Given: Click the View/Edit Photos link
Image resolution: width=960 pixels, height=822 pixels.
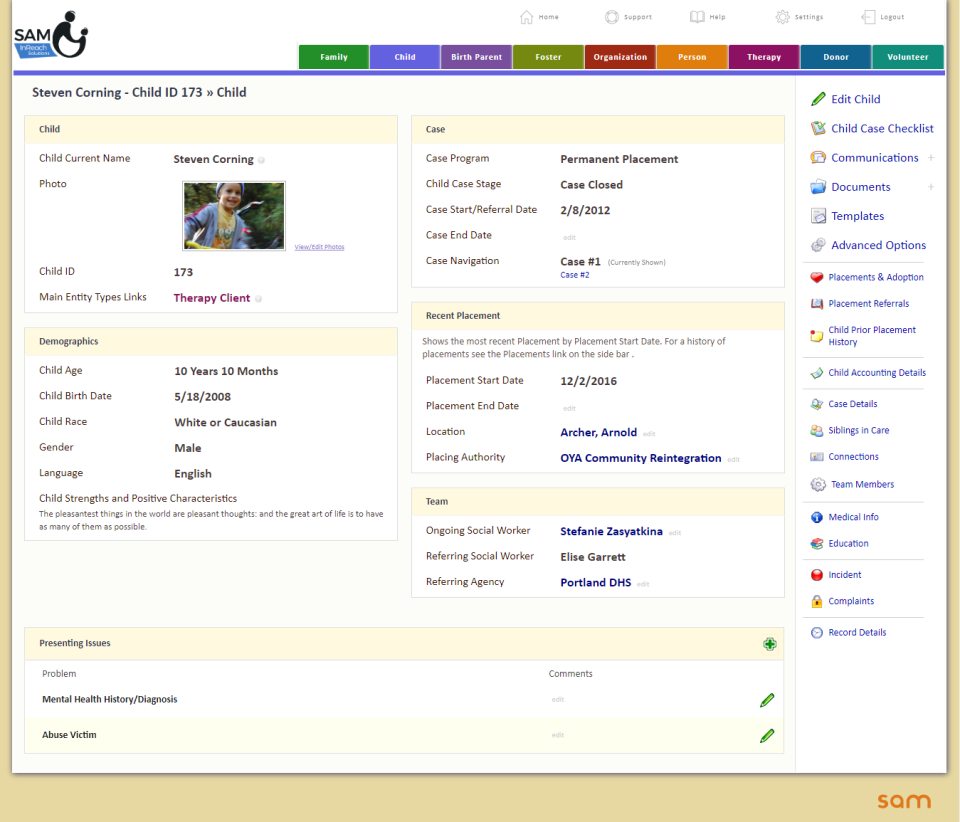Looking at the screenshot, I should [x=319, y=247].
